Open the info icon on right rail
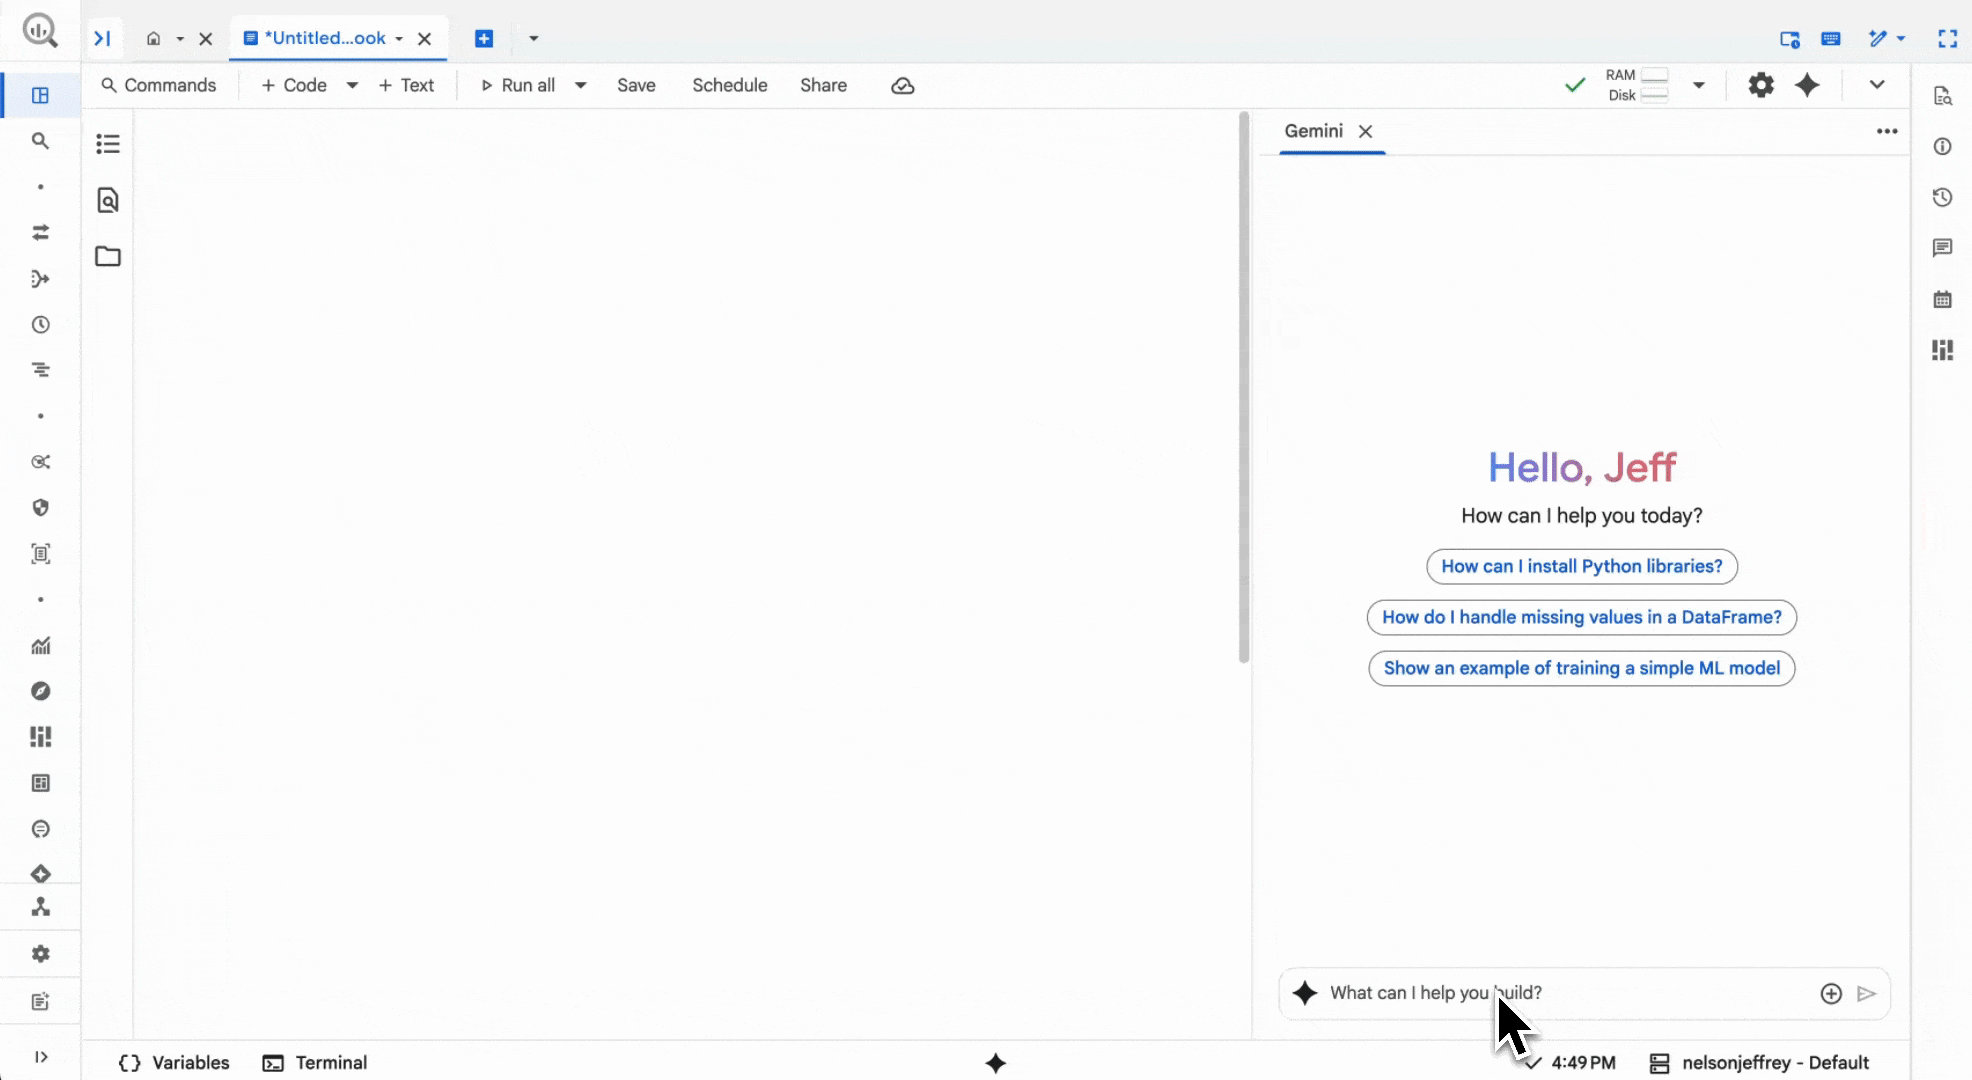This screenshot has height=1080, width=1972. click(x=1942, y=147)
